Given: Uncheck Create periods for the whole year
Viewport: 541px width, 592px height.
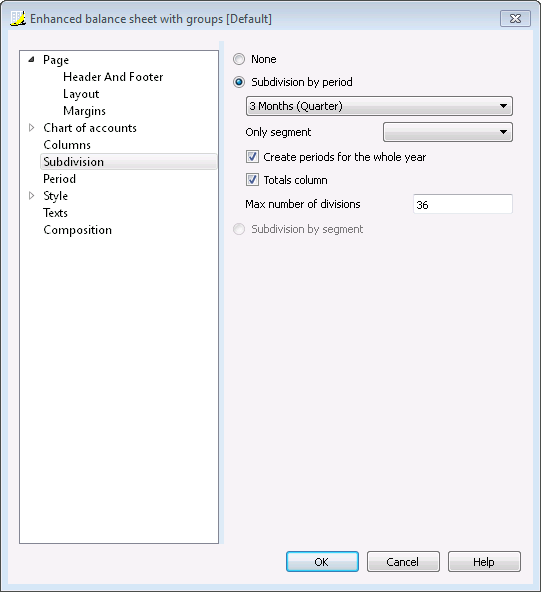Looking at the screenshot, I should click(x=252, y=157).
